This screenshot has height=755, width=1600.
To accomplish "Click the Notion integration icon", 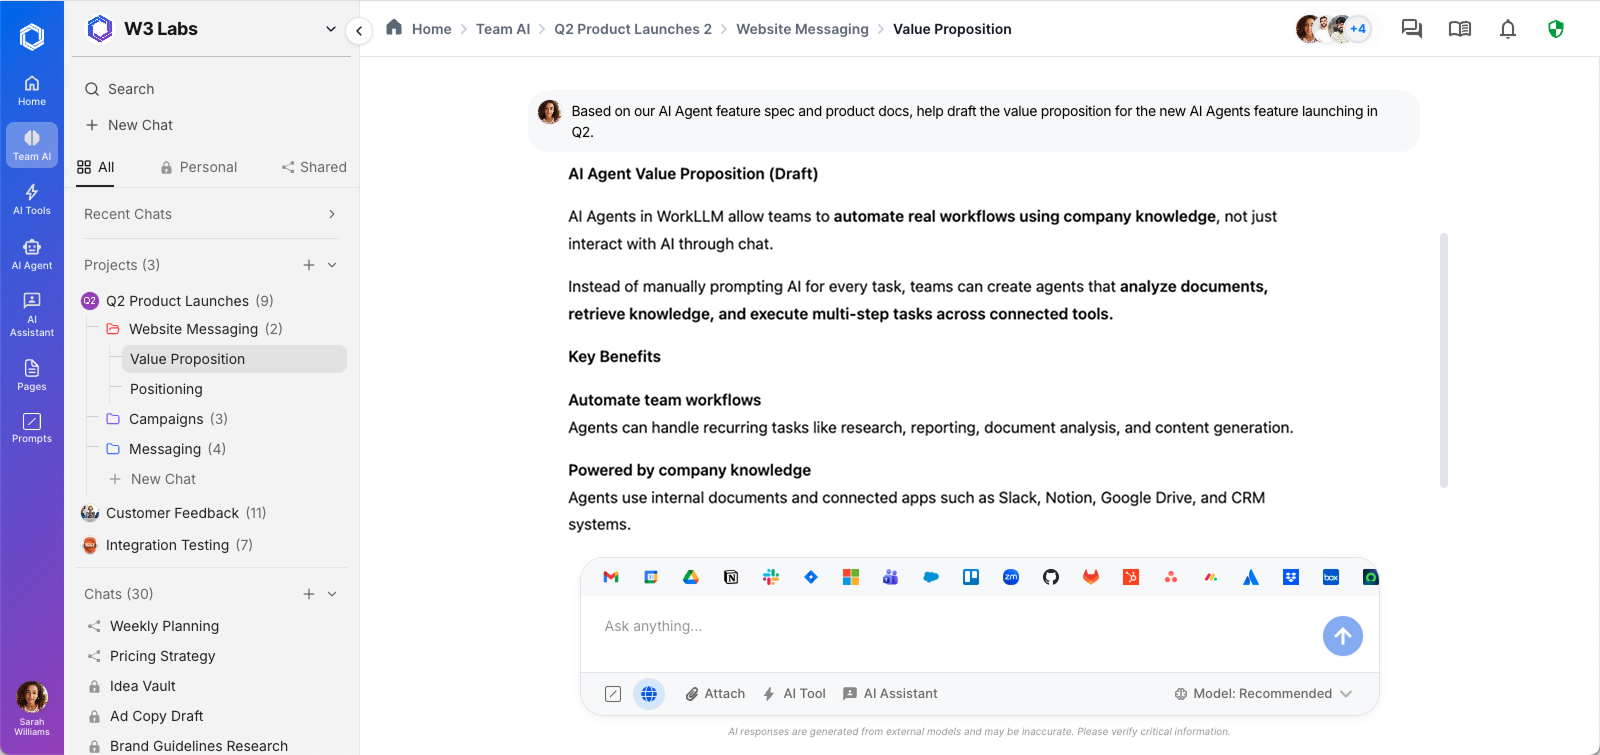I will 731,577.
